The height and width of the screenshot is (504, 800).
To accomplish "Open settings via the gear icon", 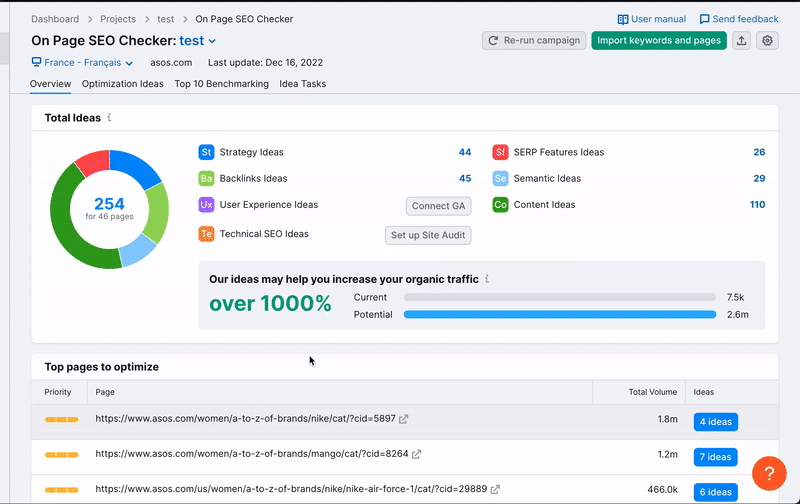I will tap(767, 41).
